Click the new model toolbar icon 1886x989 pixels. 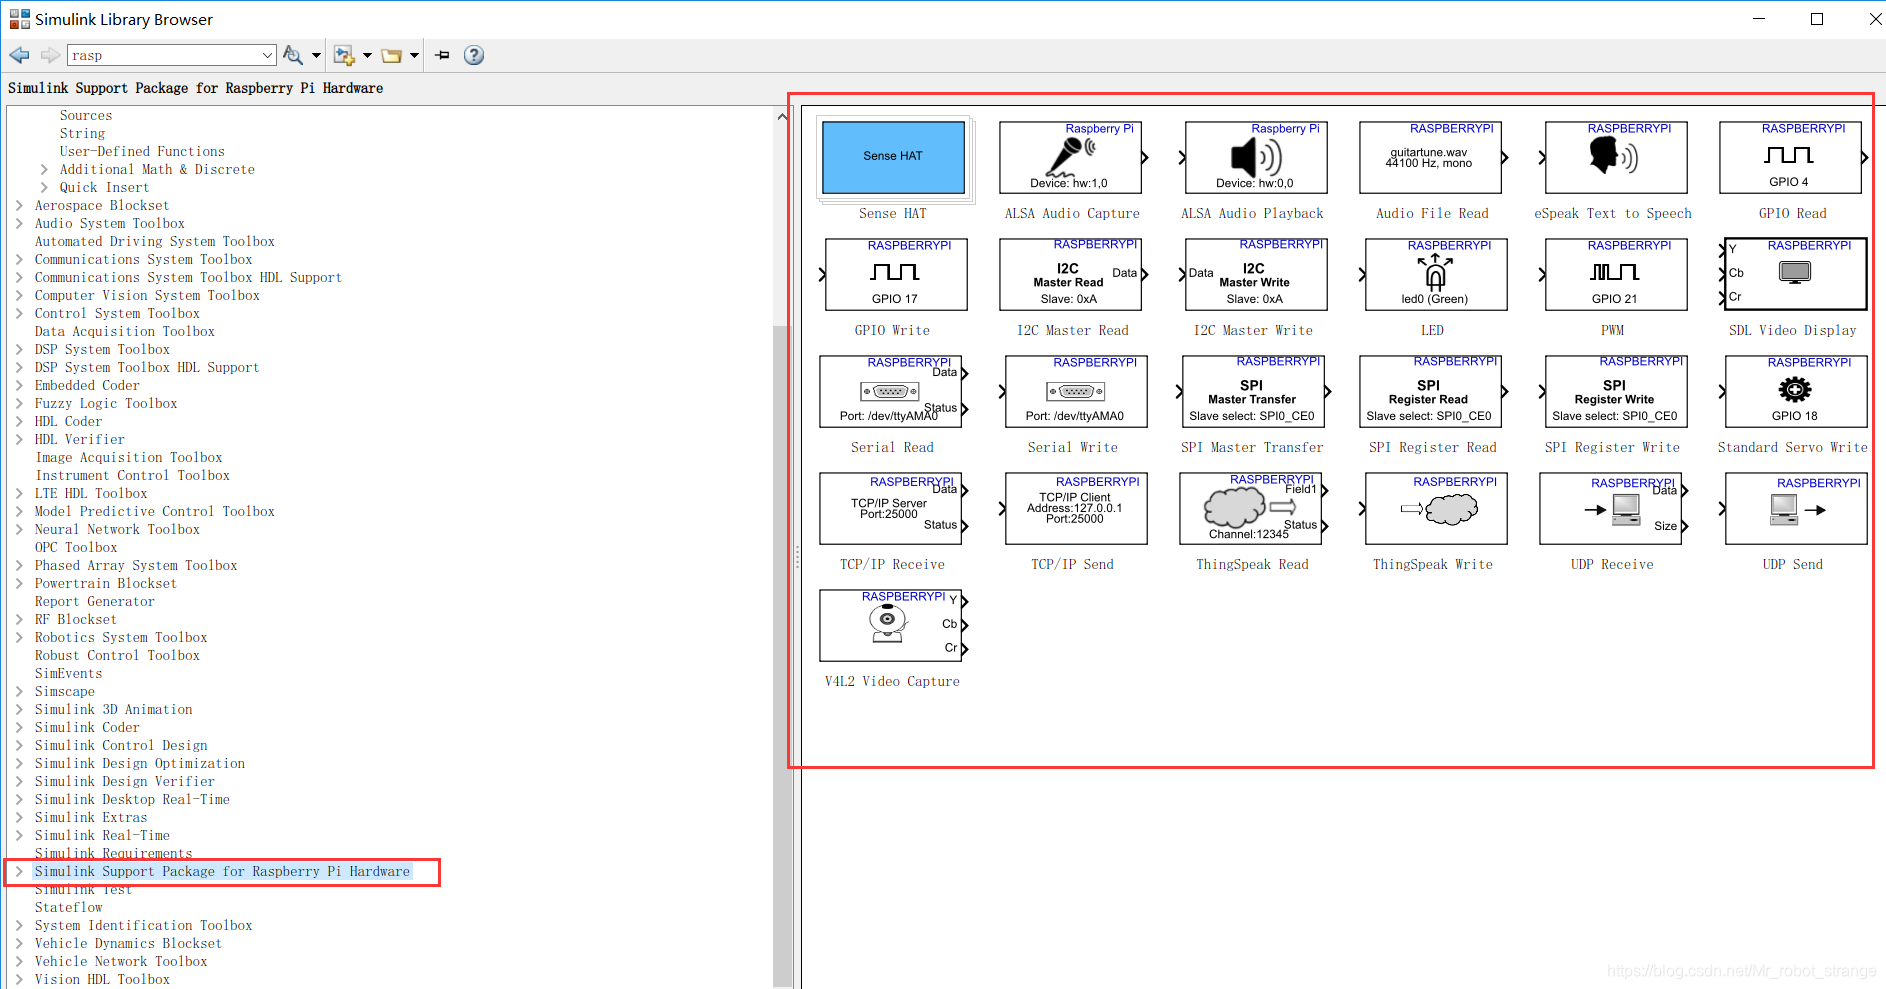pyautogui.click(x=345, y=55)
